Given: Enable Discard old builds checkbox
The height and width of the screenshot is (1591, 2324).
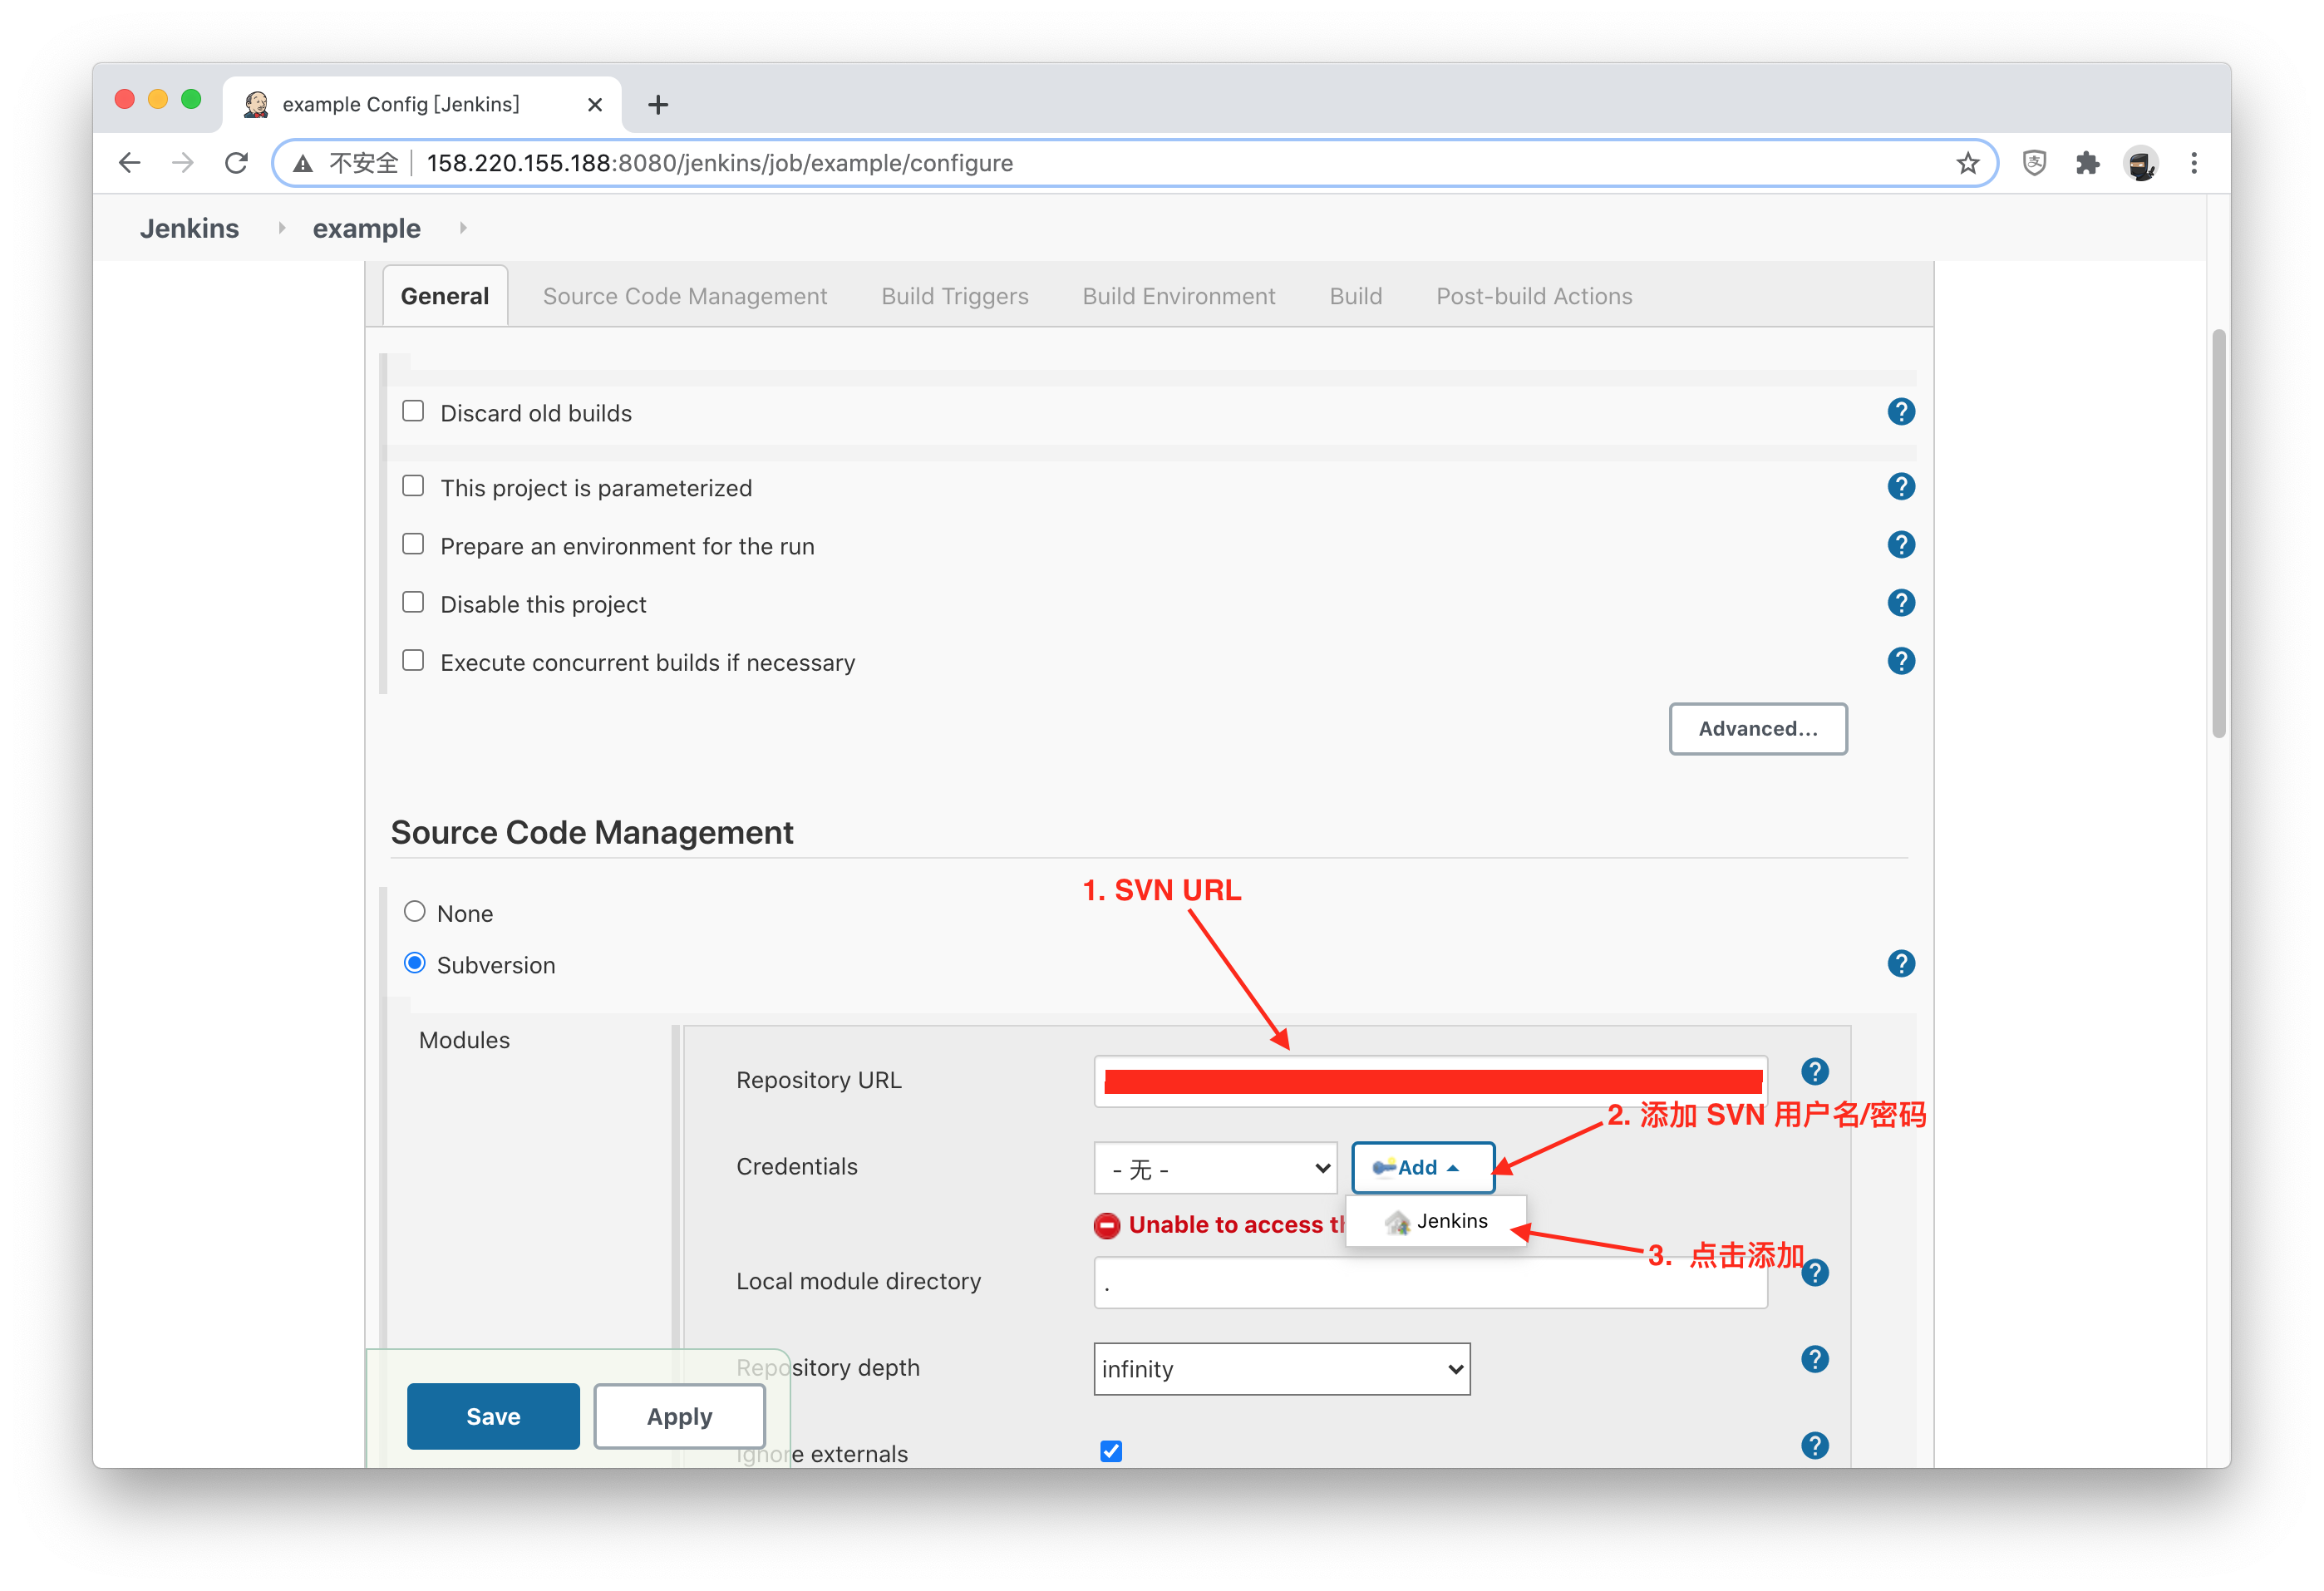Looking at the screenshot, I should (x=413, y=411).
